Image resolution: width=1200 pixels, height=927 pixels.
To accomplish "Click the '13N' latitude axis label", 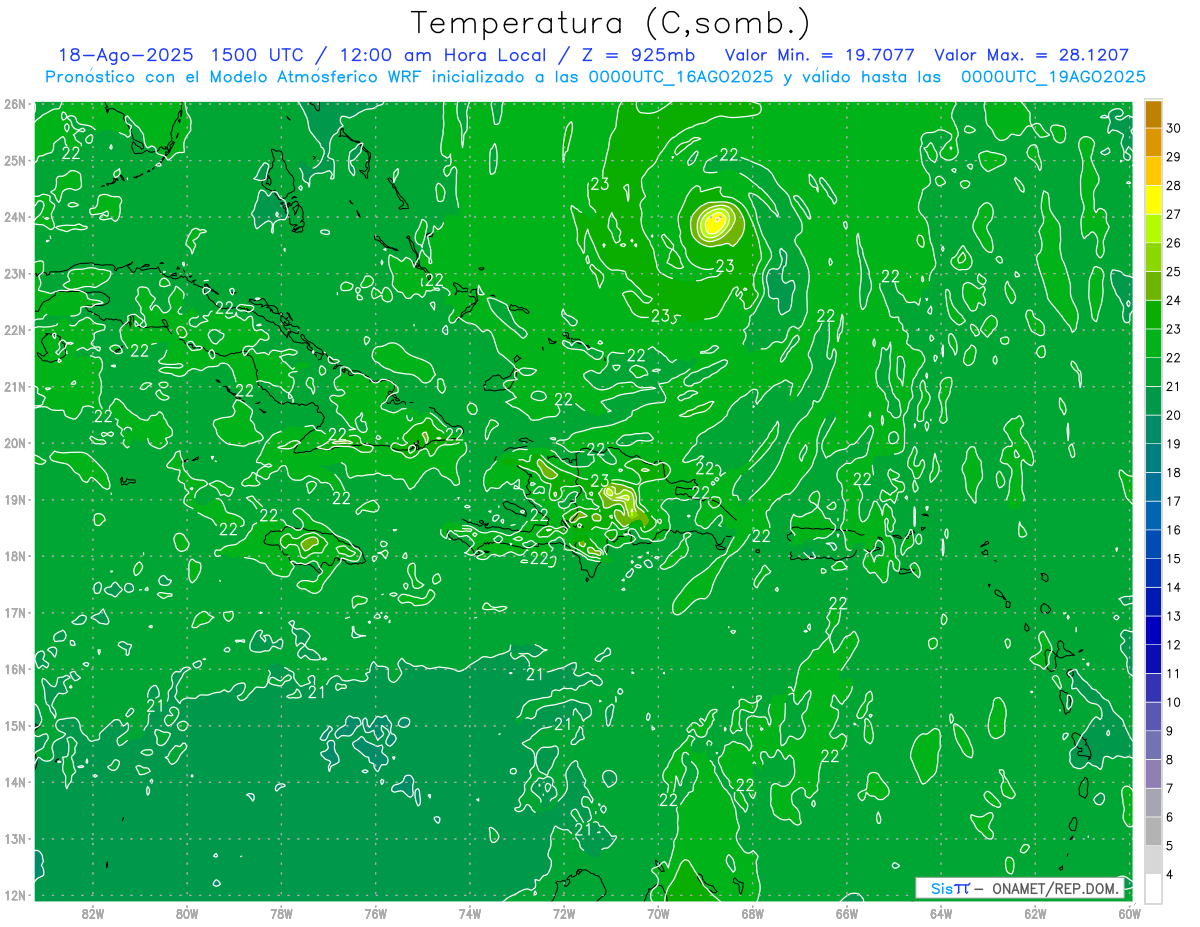I will [x=15, y=838].
